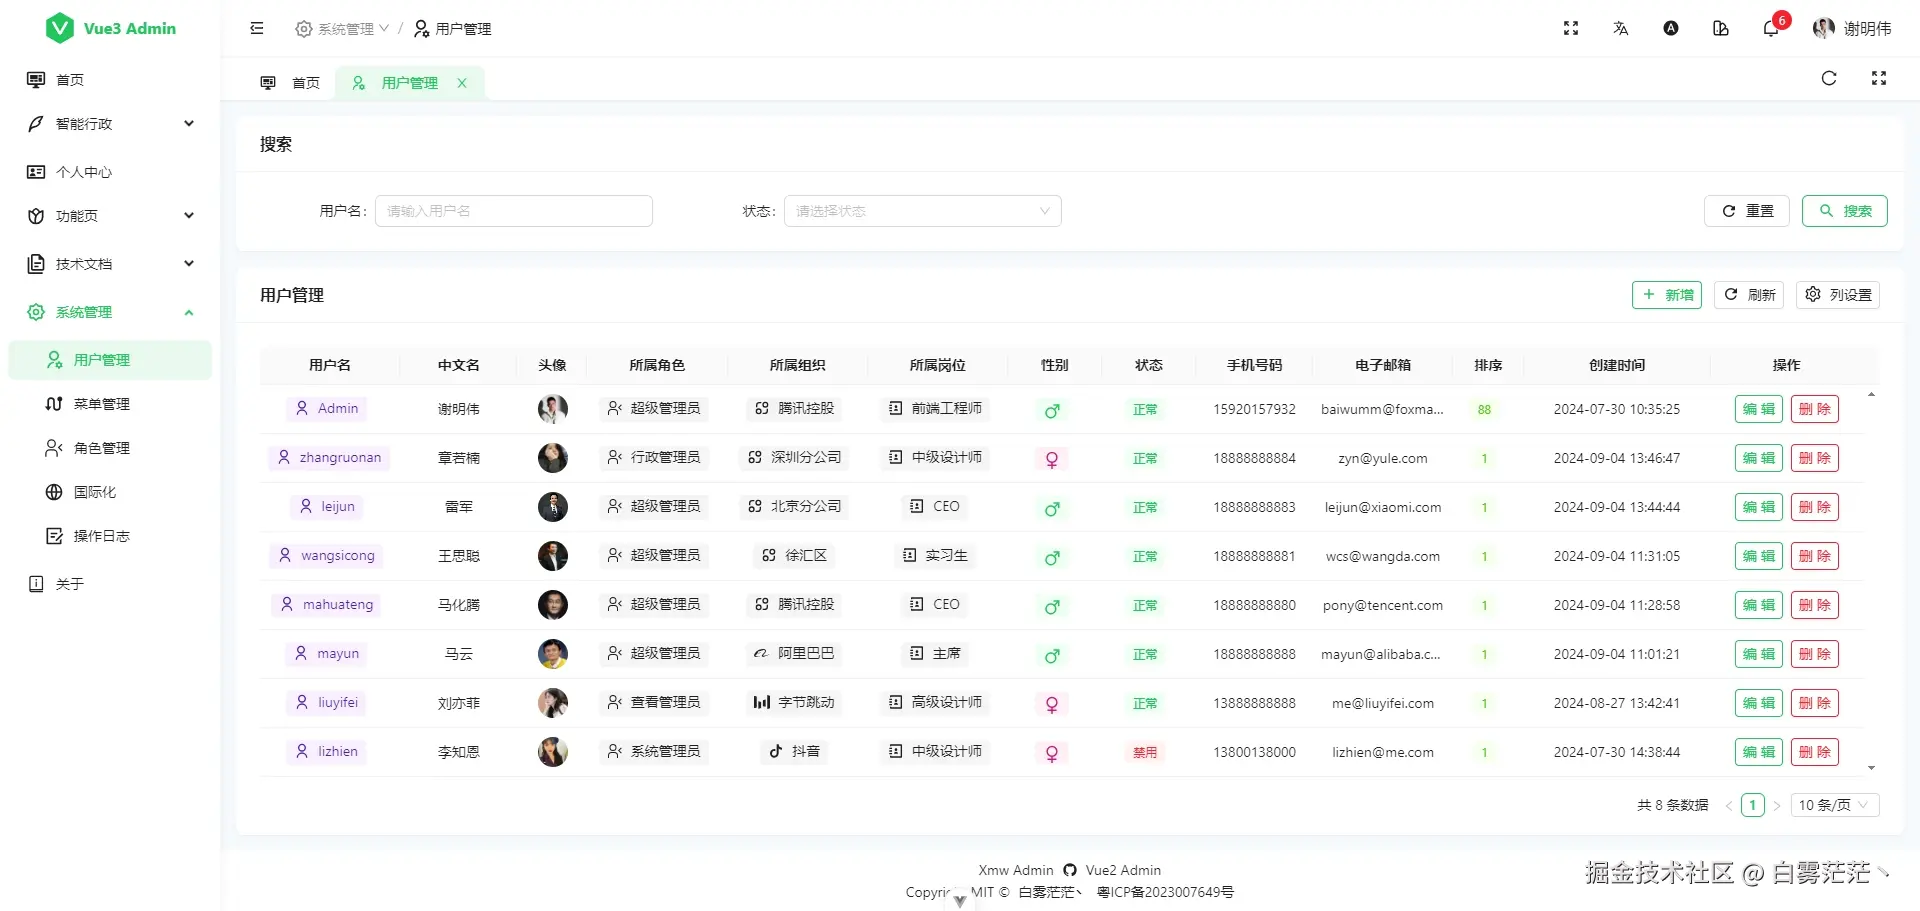
Task: Click the 重置 reset button
Action: 1746,211
